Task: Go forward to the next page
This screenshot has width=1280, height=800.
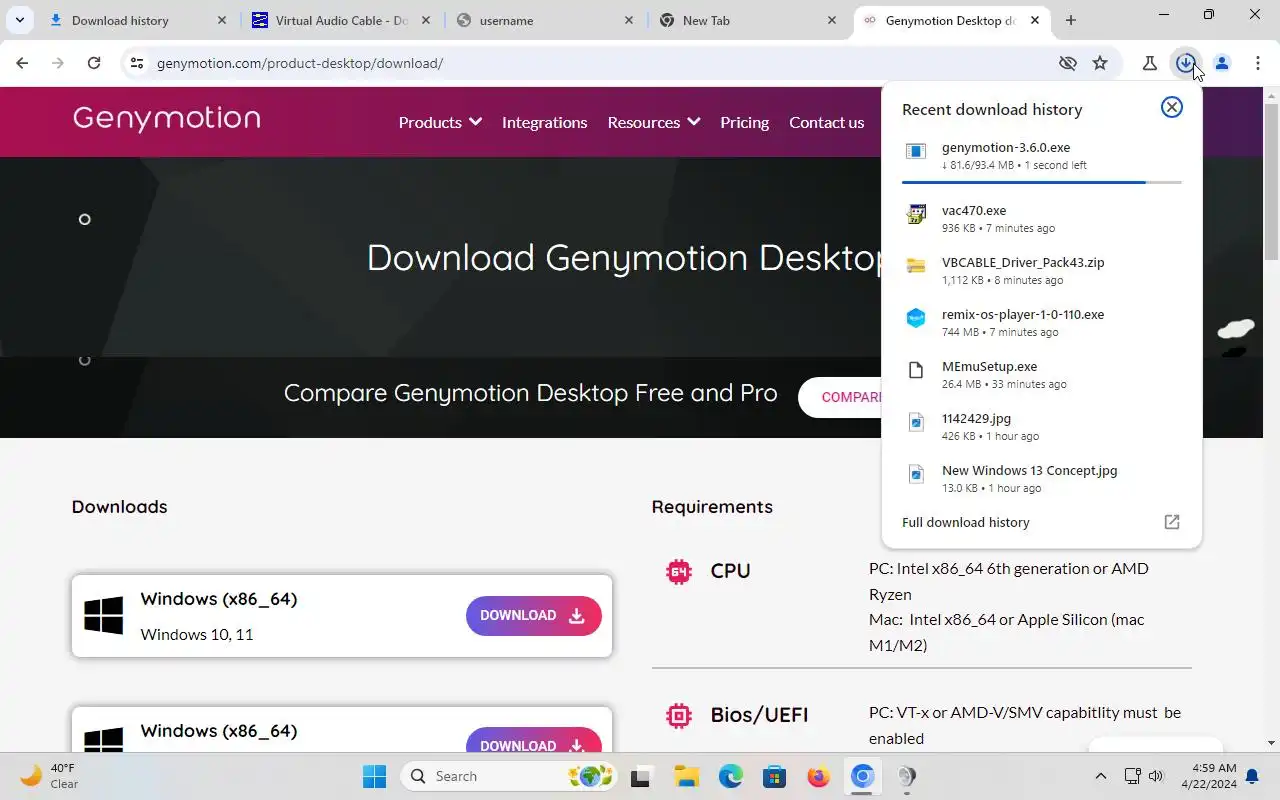Action: (x=58, y=63)
